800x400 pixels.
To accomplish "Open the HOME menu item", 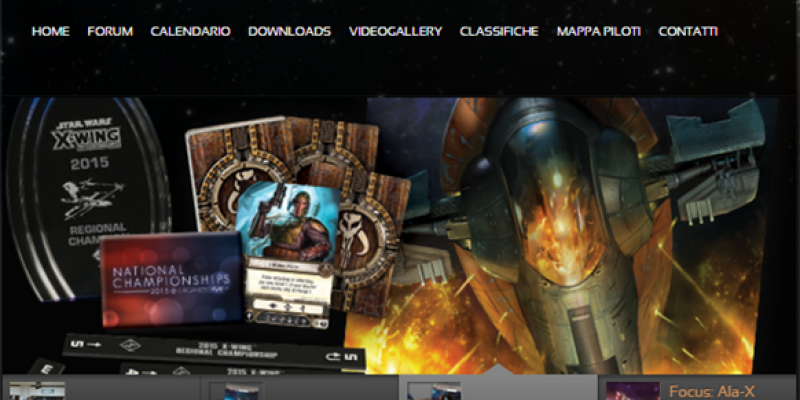I will [51, 32].
